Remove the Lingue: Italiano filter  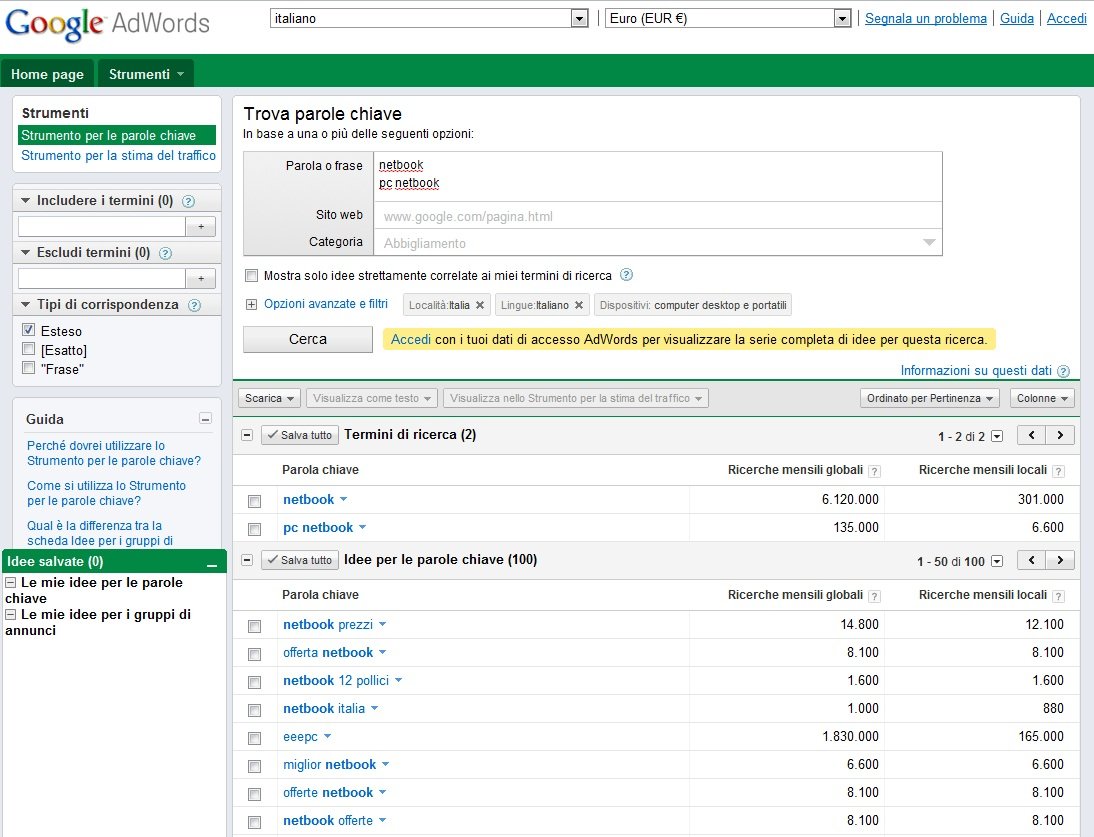point(578,305)
